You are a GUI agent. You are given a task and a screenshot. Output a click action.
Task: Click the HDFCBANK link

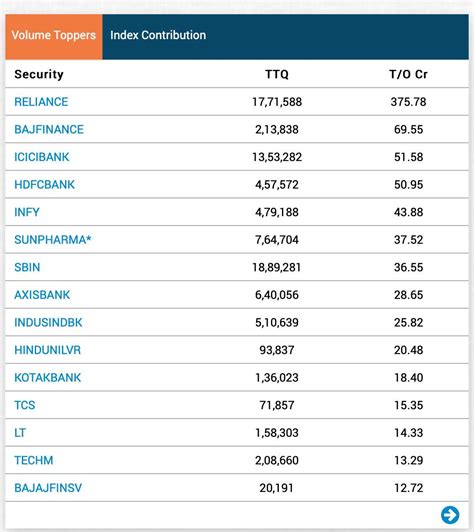[44, 185]
